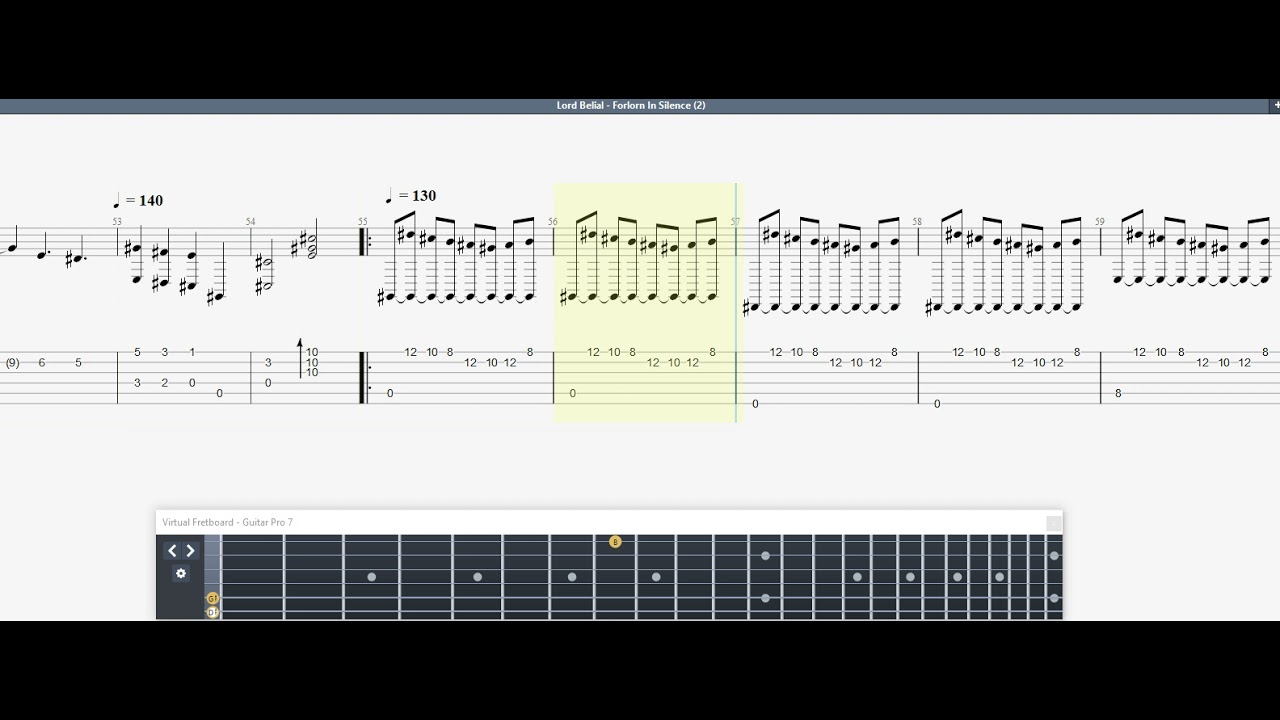Click the open-string 0 in measure 57 tablature
Image resolution: width=1280 pixels, height=720 pixels.
(x=755, y=404)
